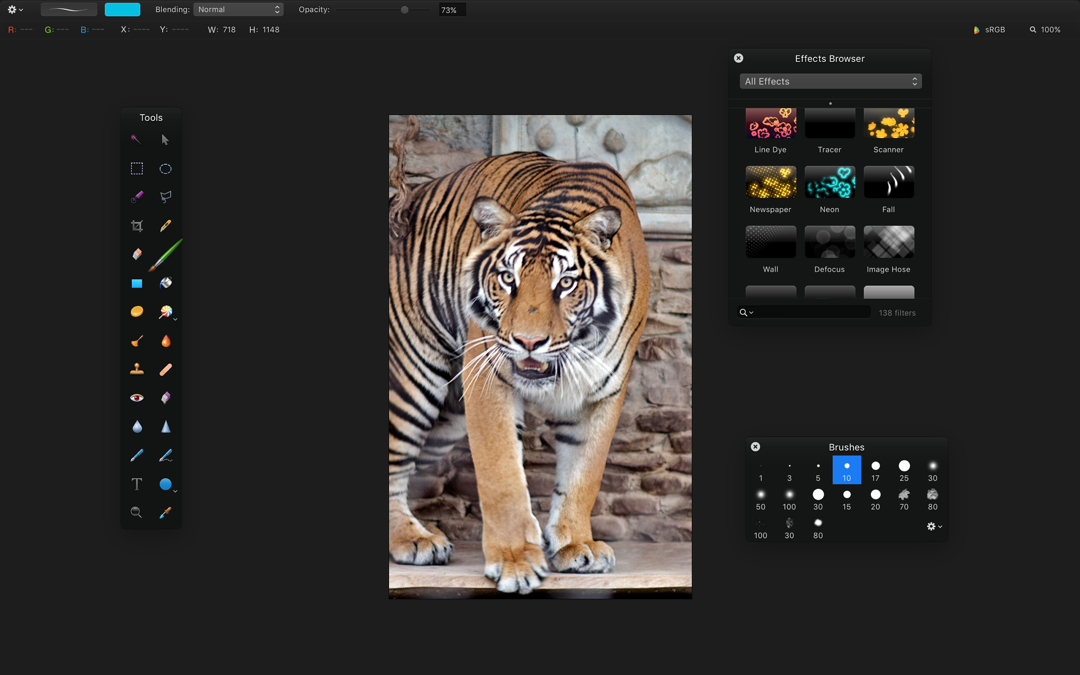Pick the yellow Pencil tool
This screenshot has width=1080, height=675.
tap(165, 226)
